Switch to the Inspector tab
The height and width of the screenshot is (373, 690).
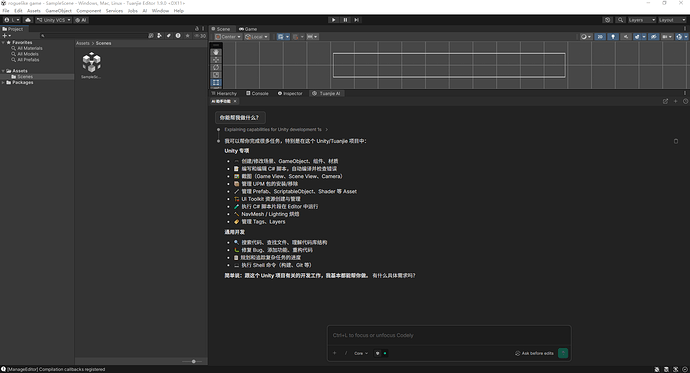point(290,93)
